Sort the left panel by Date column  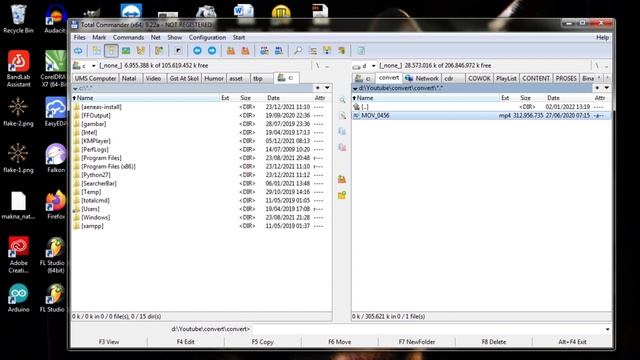tap(273, 98)
